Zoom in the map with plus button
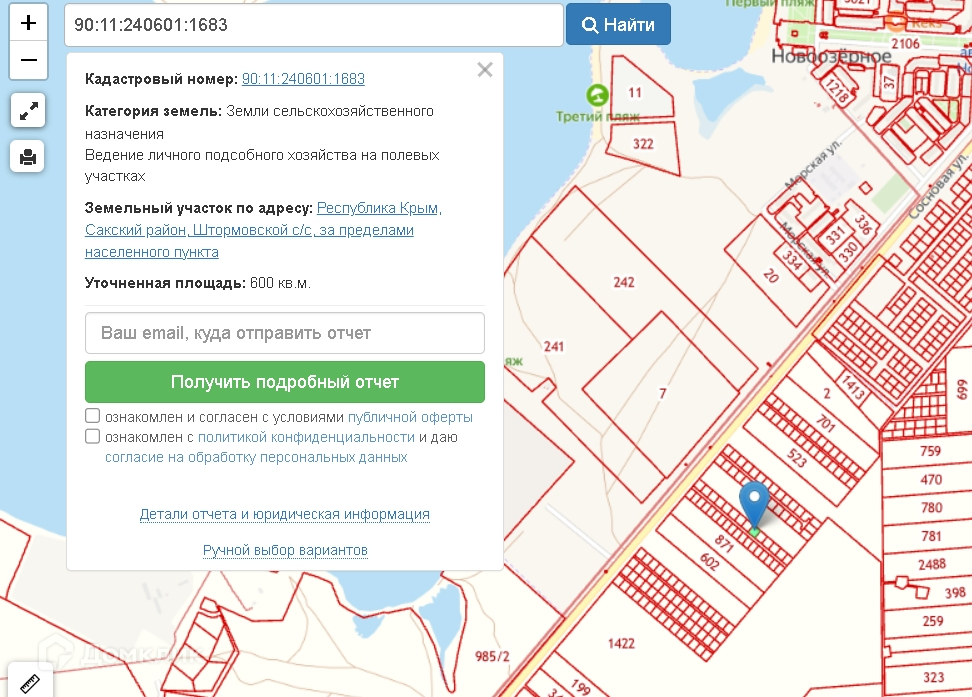 (x=28, y=23)
